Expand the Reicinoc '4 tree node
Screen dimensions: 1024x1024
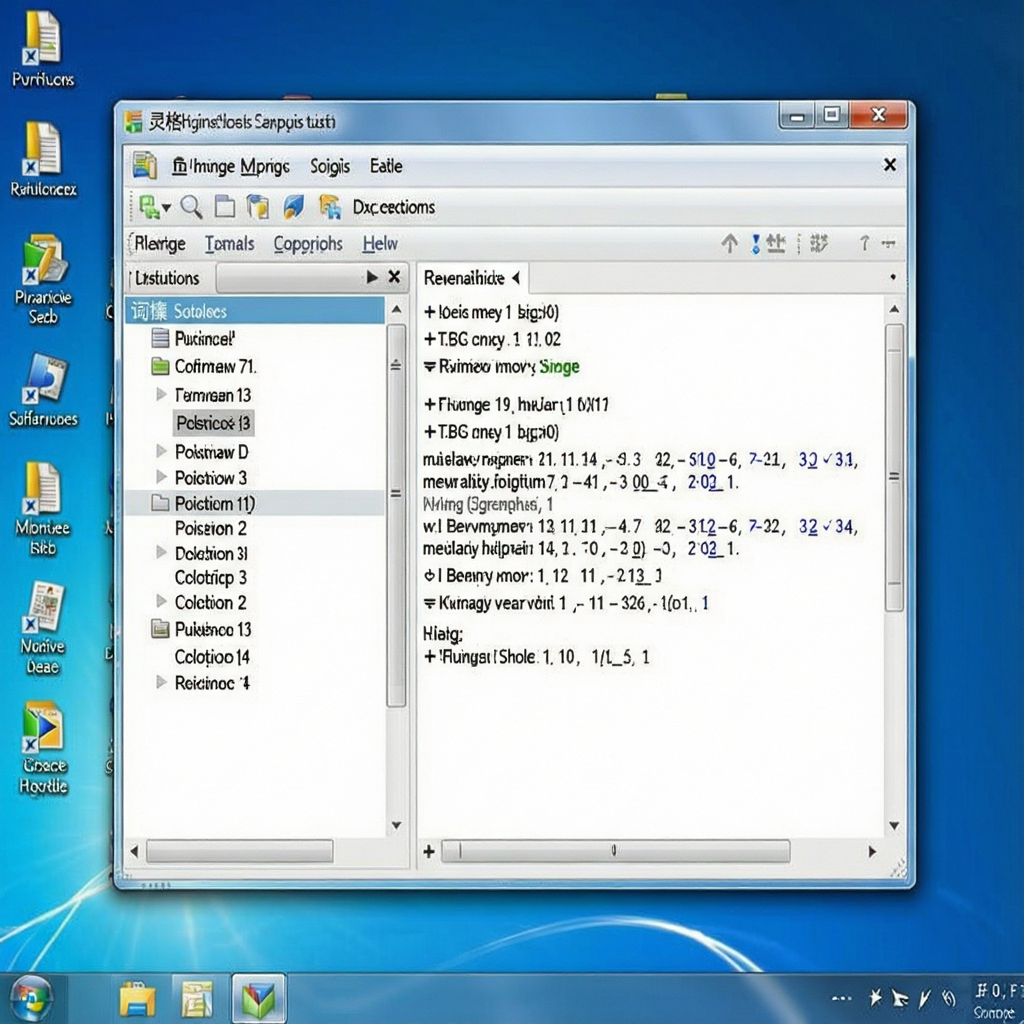[161, 682]
